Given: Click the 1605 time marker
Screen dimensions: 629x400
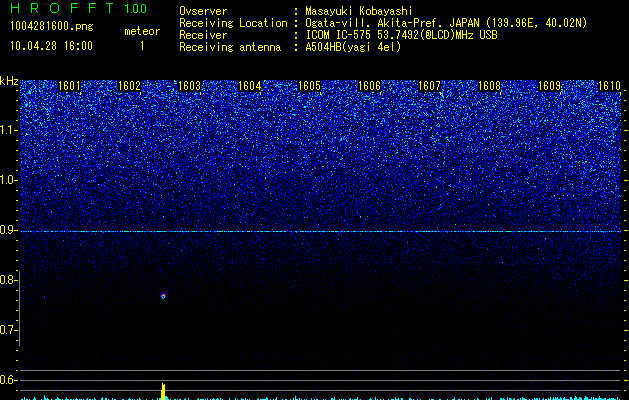Looking at the screenshot, I should coord(310,86).
